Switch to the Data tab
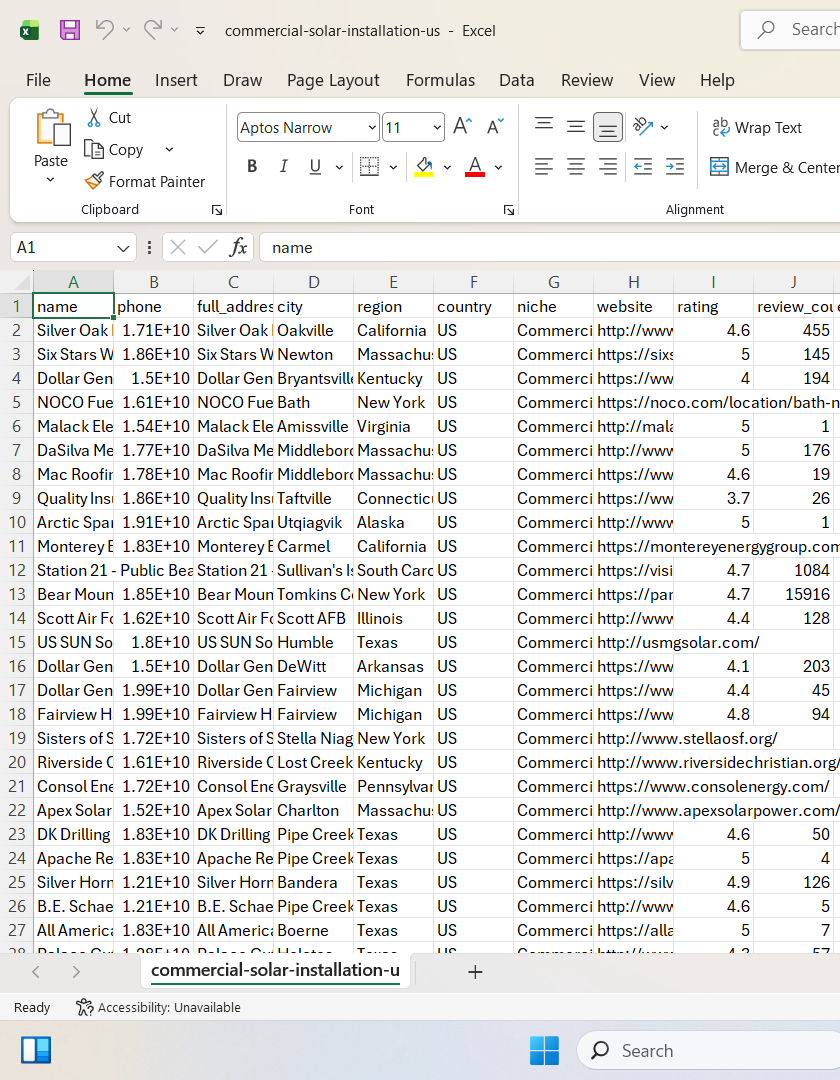Image resolution: width=840 pixels, height=1080 pixels. click(x=517, y=80)
